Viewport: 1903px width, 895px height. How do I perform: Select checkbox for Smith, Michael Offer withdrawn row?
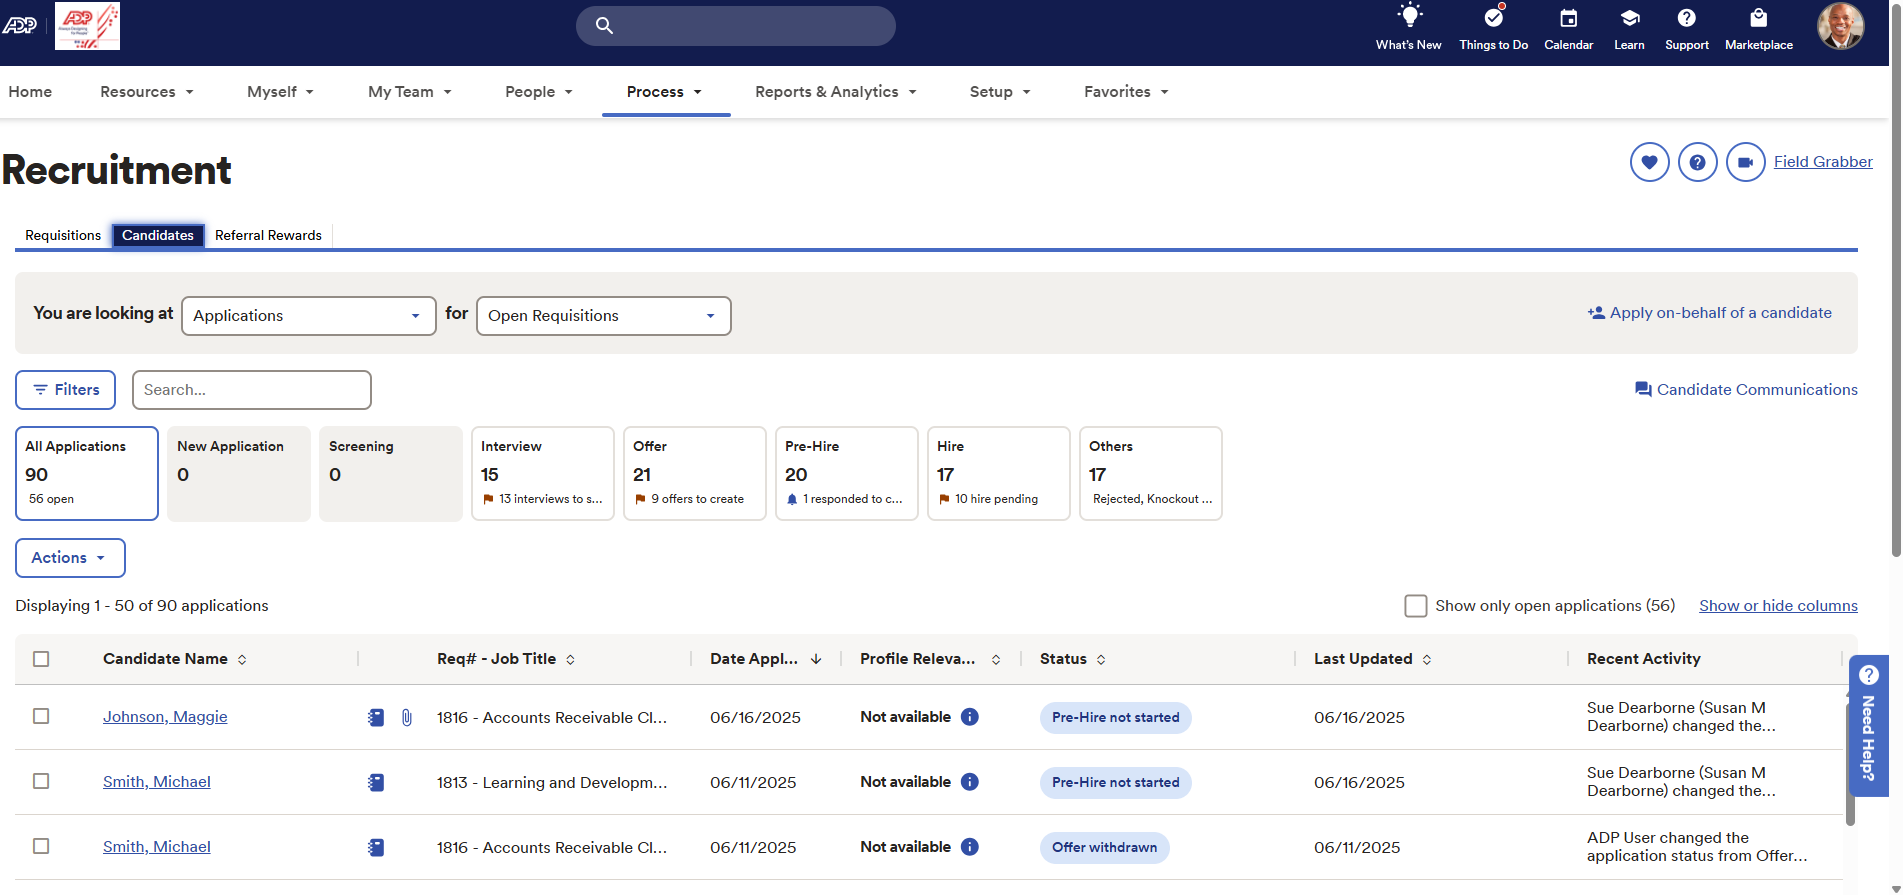coord(41,846)
